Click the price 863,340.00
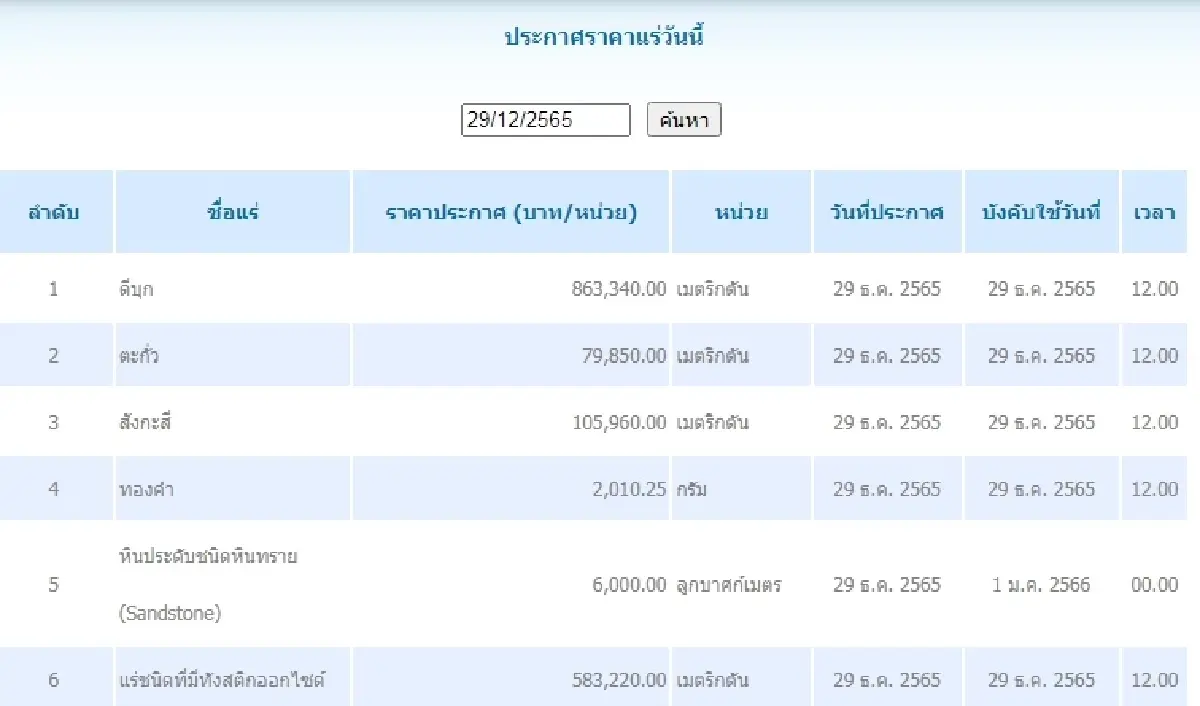This screenshot has width=1200, height=706. point(619,289)
